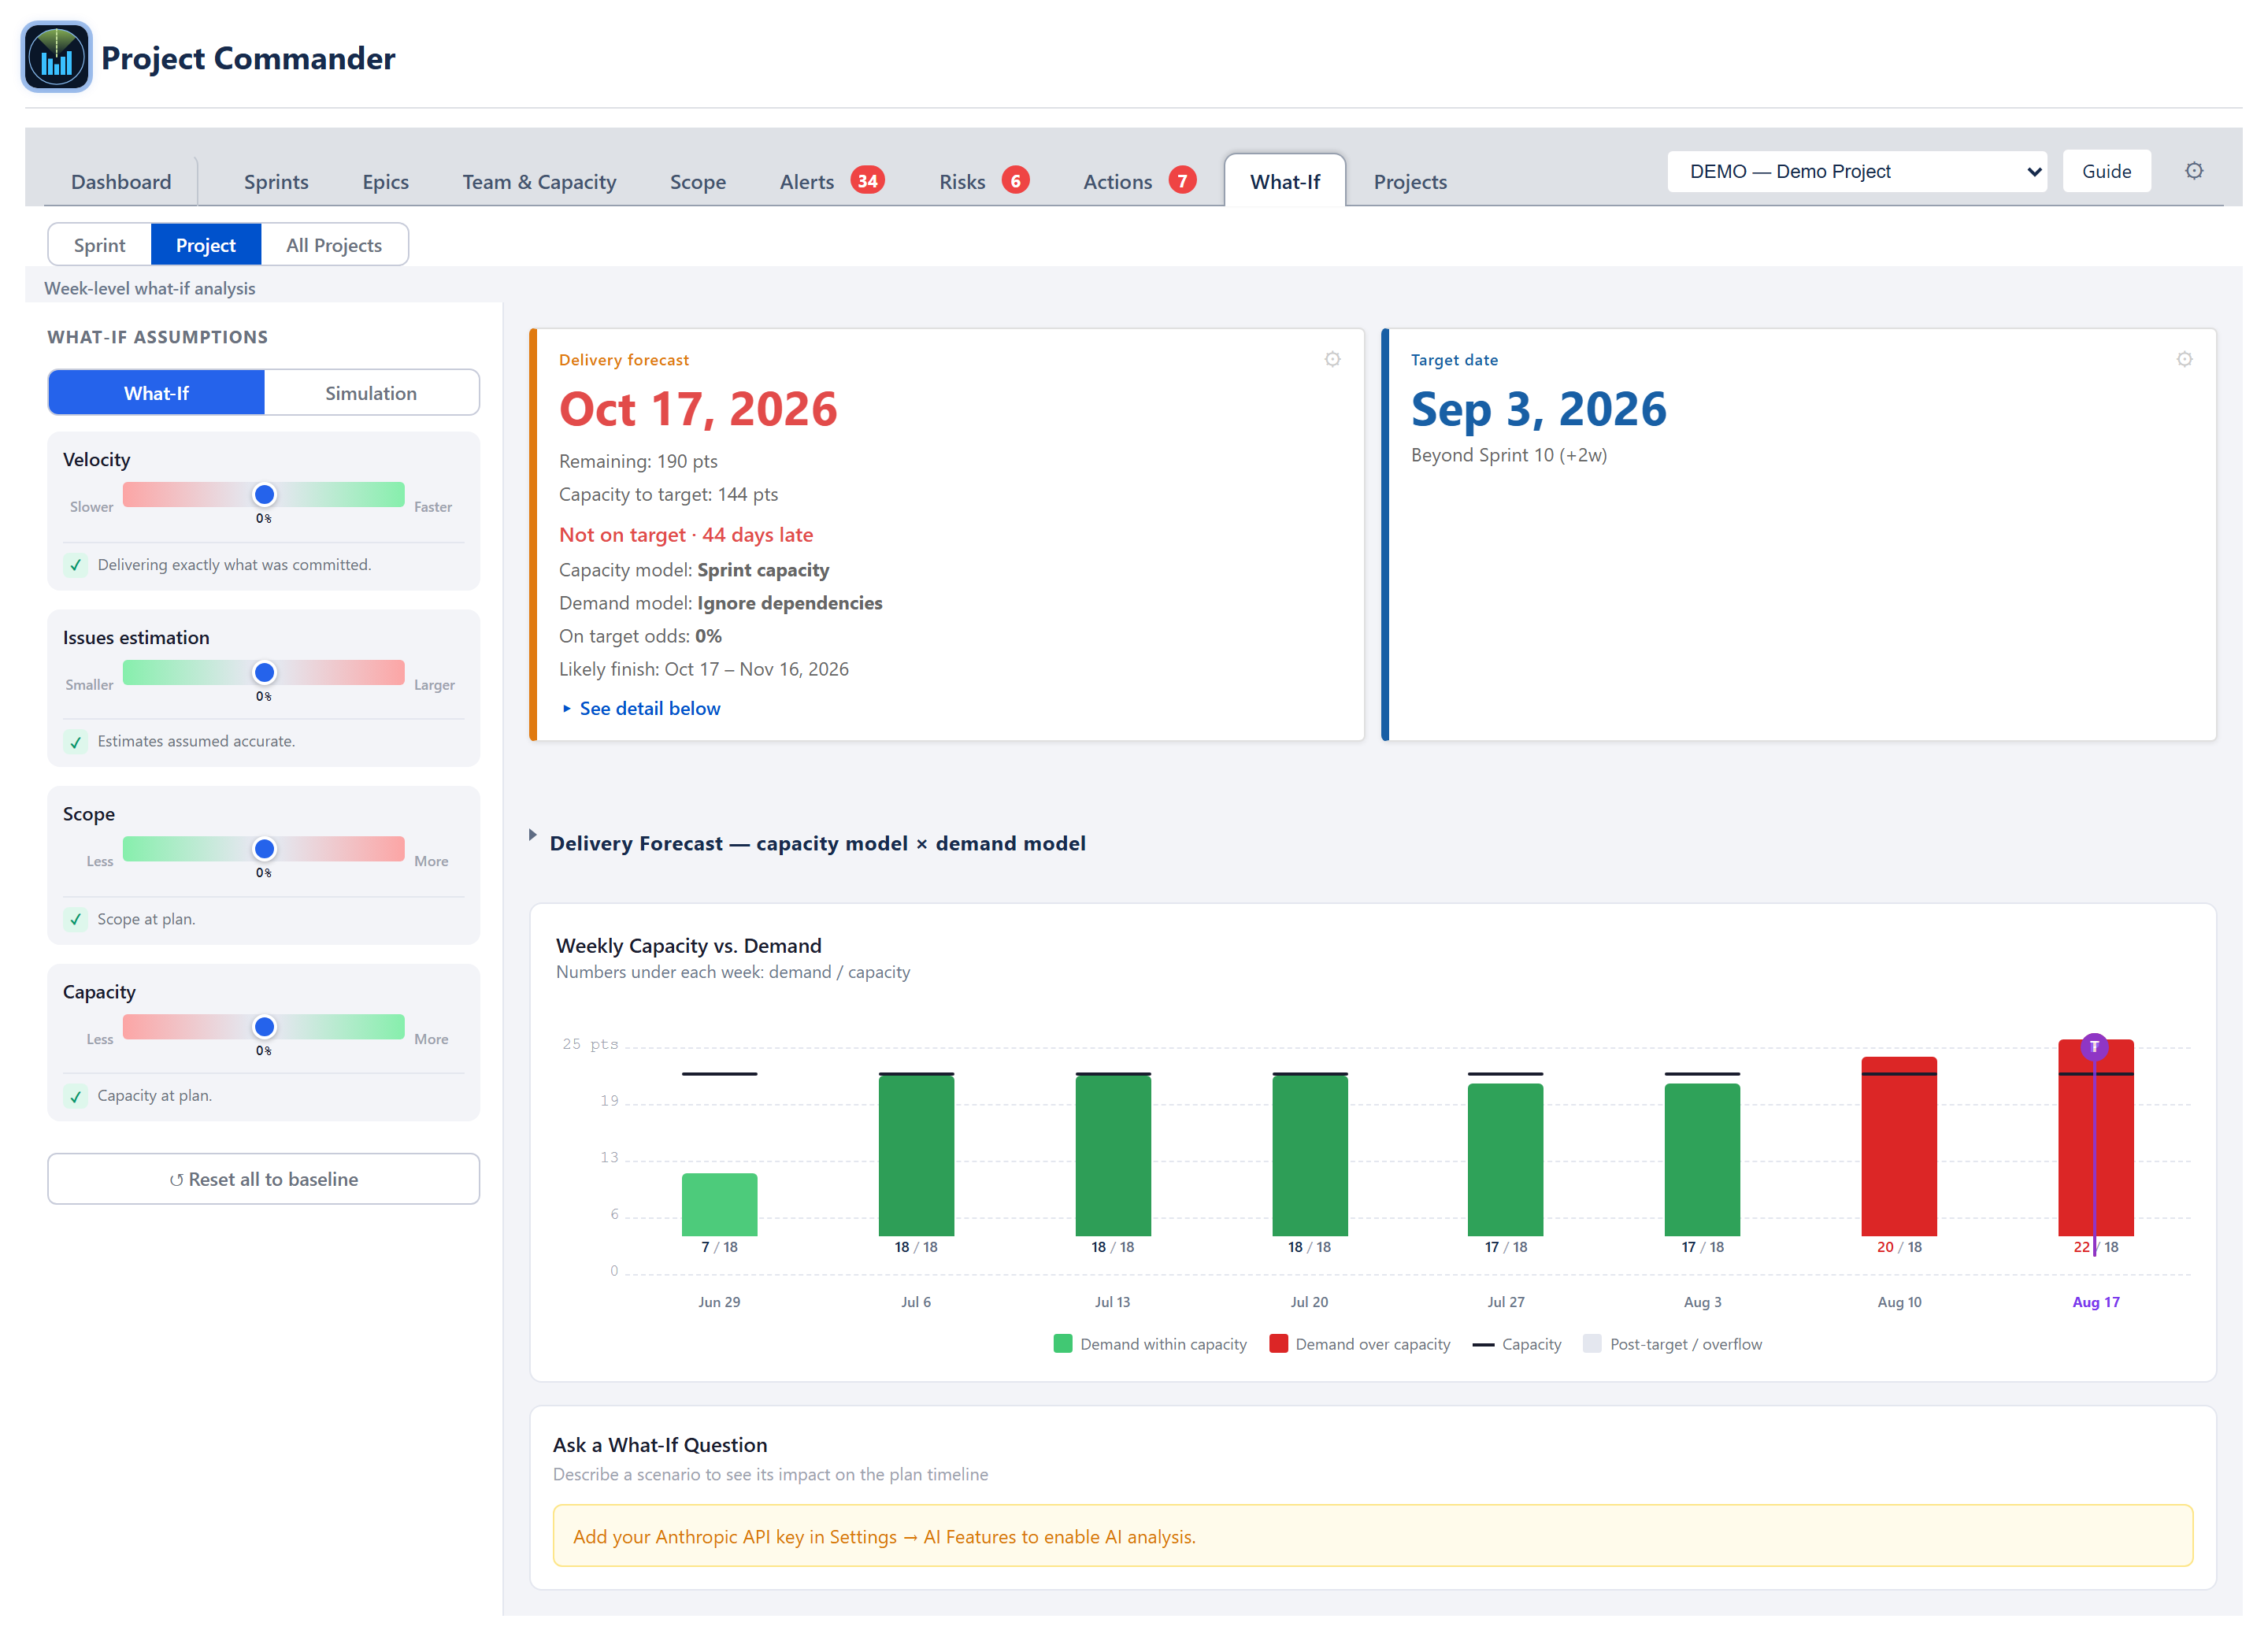Image resolution: width=2268 pixels, height=1641 pixels.
Task: Click the Oct 17, 2026 forecast date
Action: (x=698, y=409)
